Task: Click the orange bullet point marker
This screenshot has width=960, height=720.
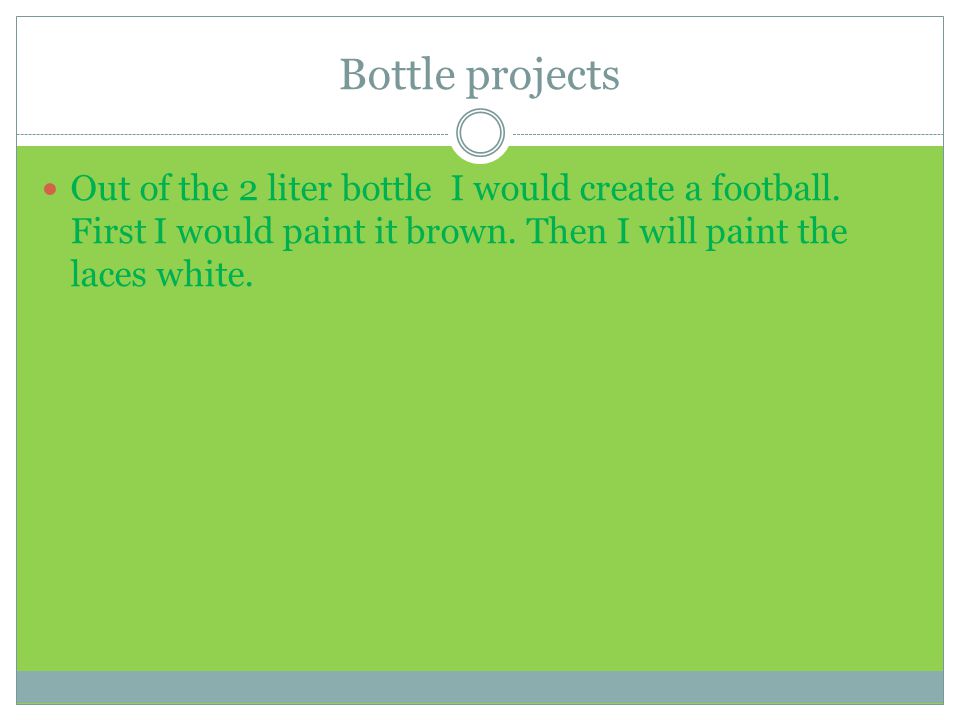Action: (x=50, y=189)
